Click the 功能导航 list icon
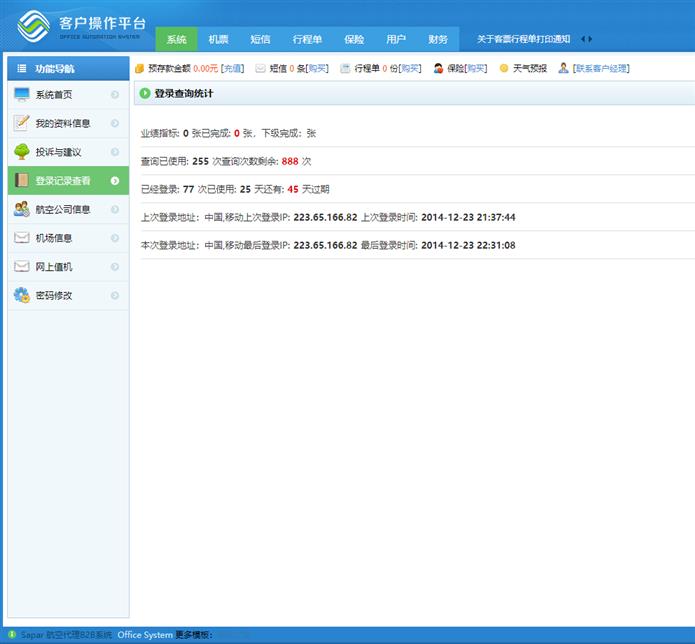 (21, 68)
